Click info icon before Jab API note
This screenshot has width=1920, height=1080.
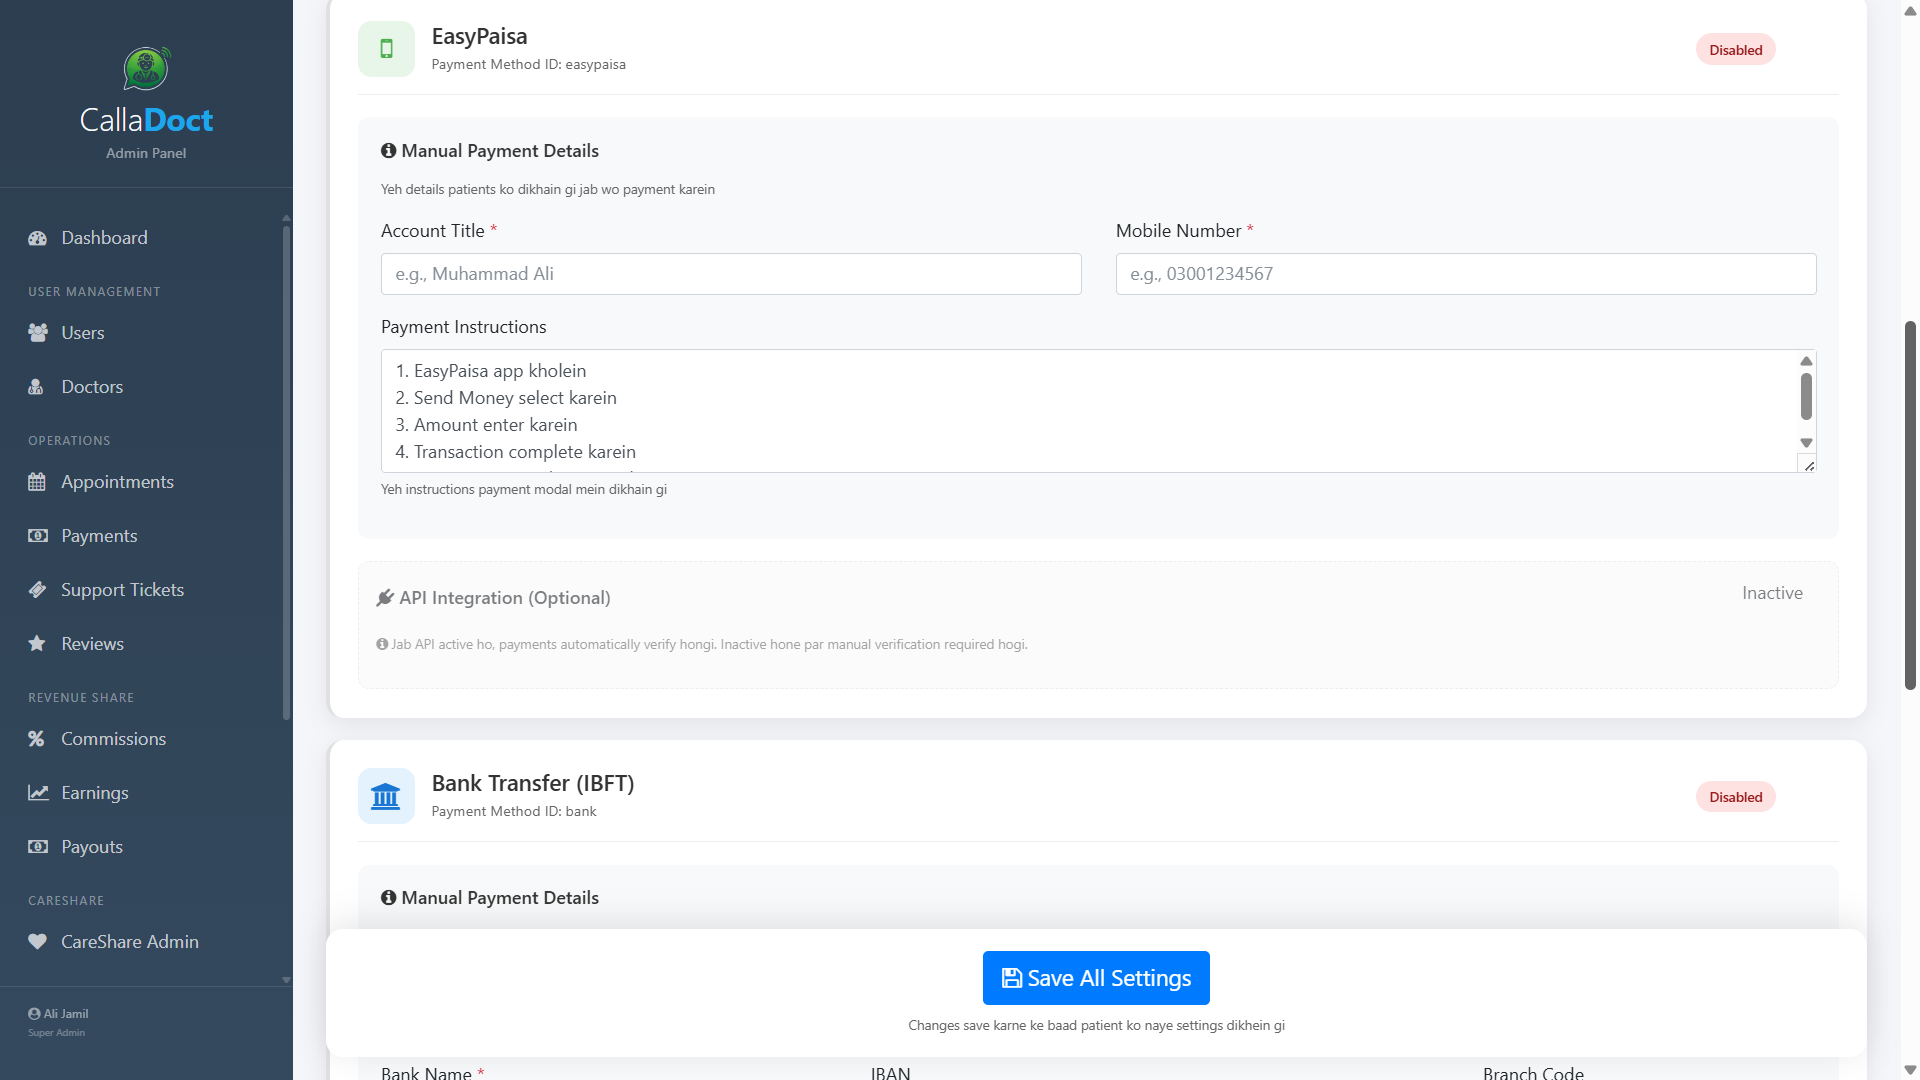(x=382, y=644)
